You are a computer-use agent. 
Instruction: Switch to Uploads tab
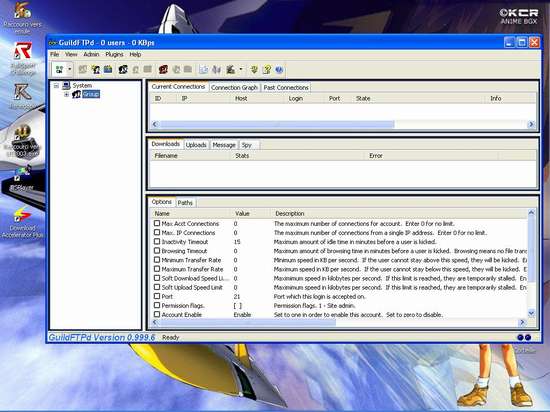pyautogui.click(x=196, y=145)
